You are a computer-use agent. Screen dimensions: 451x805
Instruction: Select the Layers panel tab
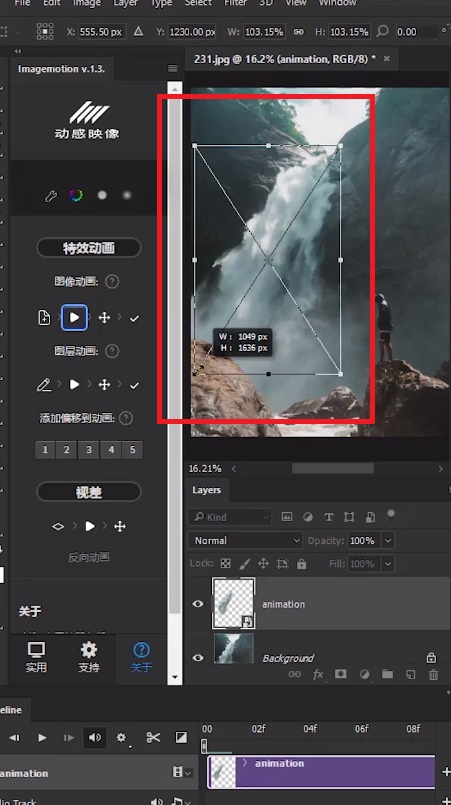tap(206, 490)
